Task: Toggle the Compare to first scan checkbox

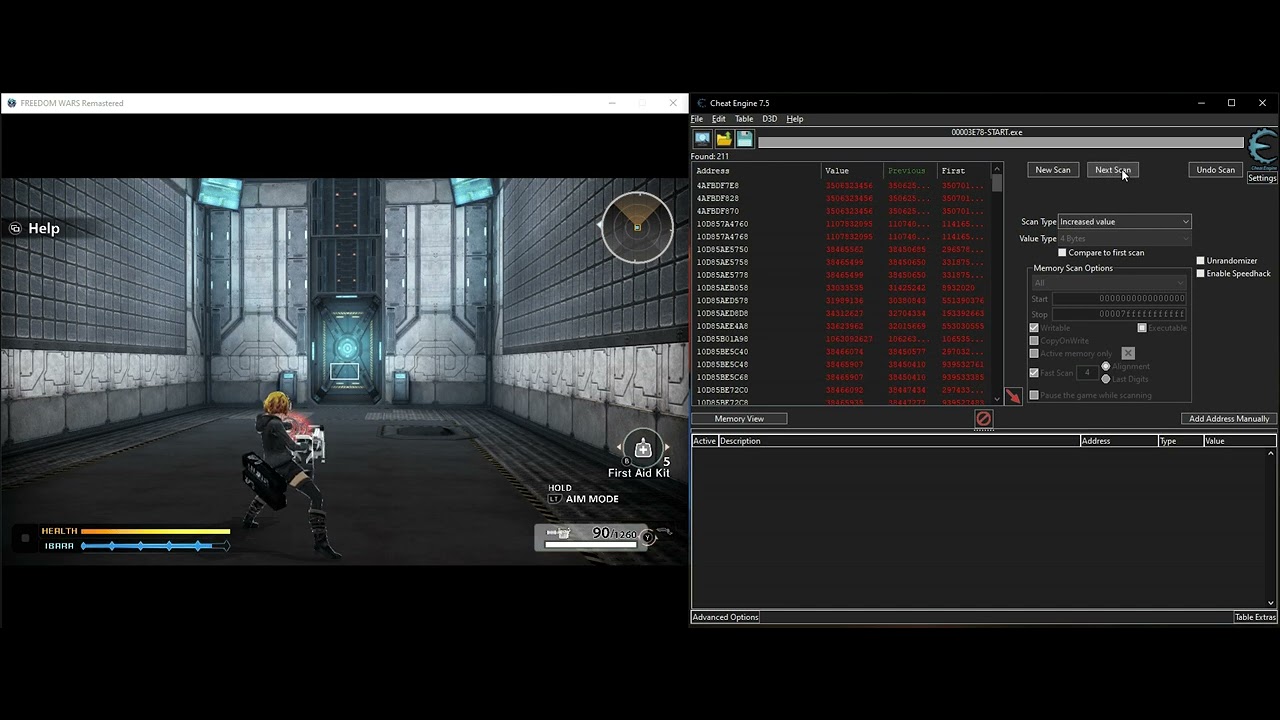Action: click(1062, 253)
